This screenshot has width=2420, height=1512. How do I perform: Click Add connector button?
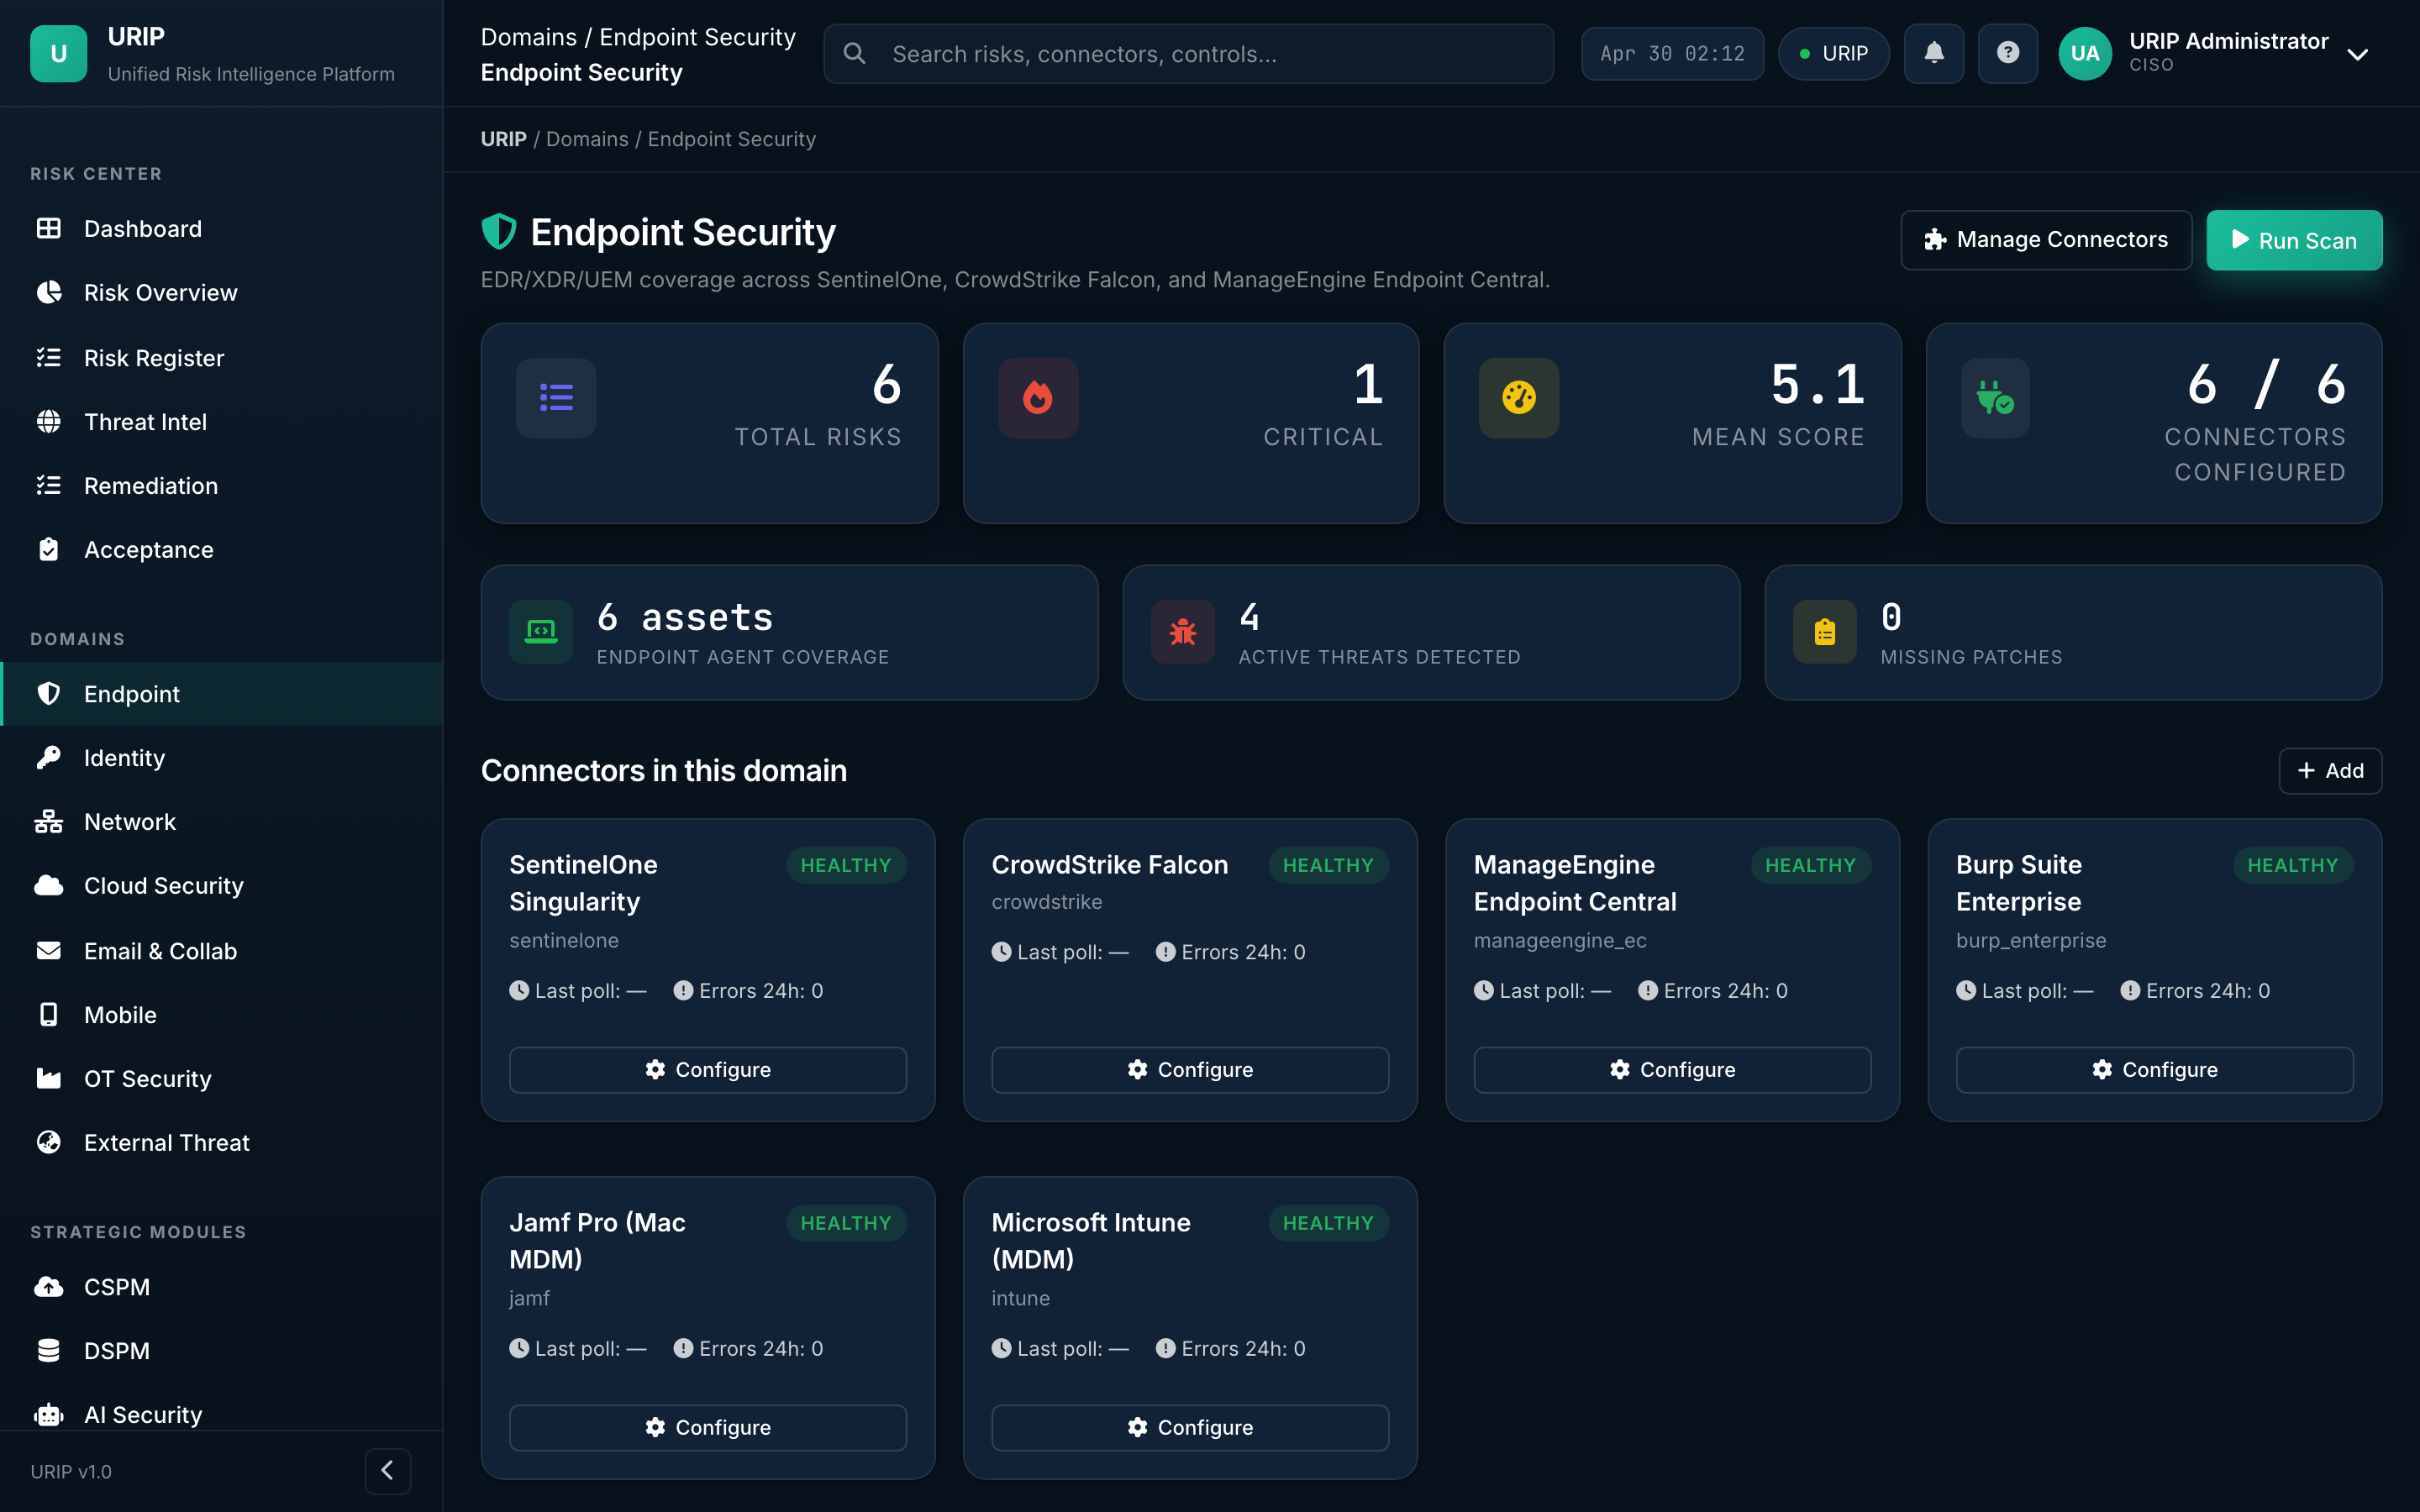(2329, 770)
